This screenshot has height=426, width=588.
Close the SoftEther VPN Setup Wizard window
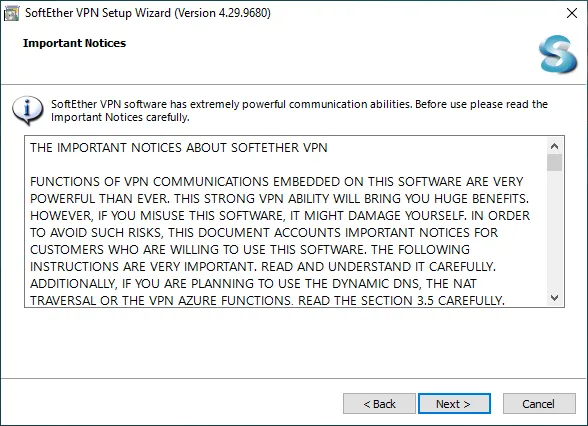coord(572,13)
